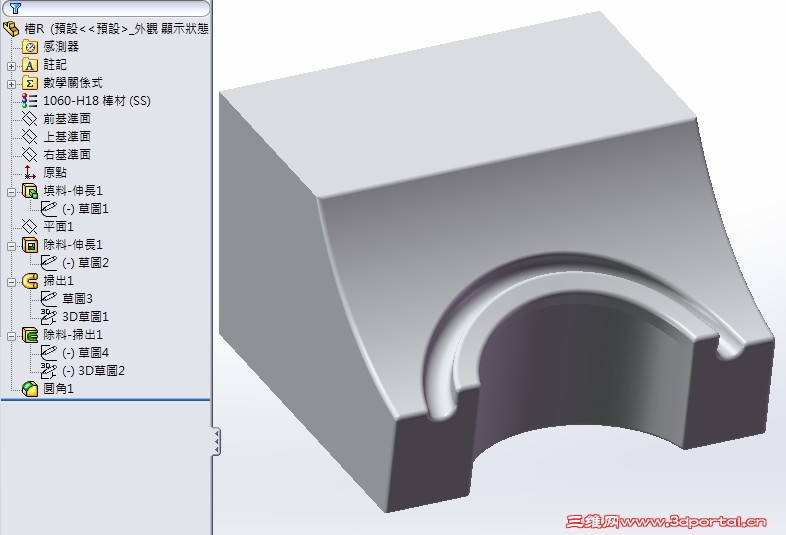Select the 除料-掃出1 label

(x=73, y=334)
